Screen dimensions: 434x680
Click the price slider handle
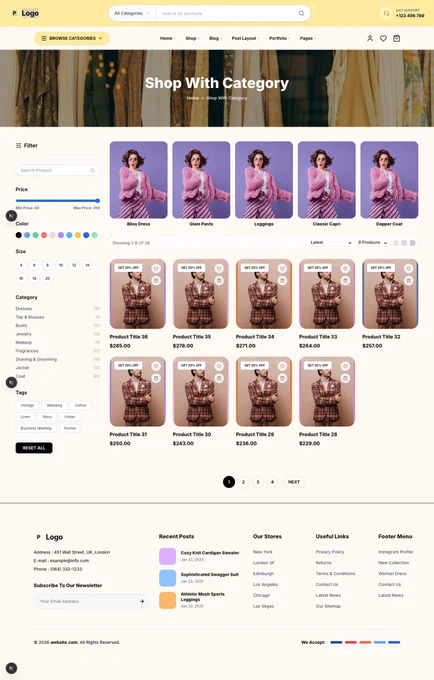coord(98,201)
